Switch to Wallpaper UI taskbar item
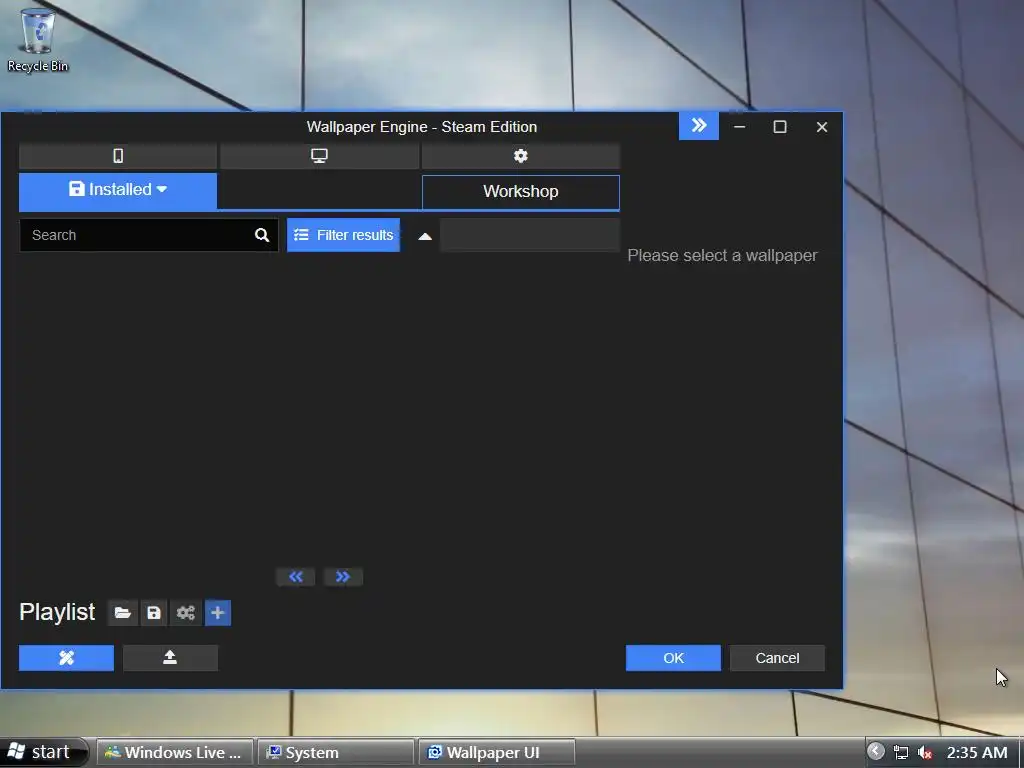Viewport: 1024px width, 768px height. pos(497,752)
